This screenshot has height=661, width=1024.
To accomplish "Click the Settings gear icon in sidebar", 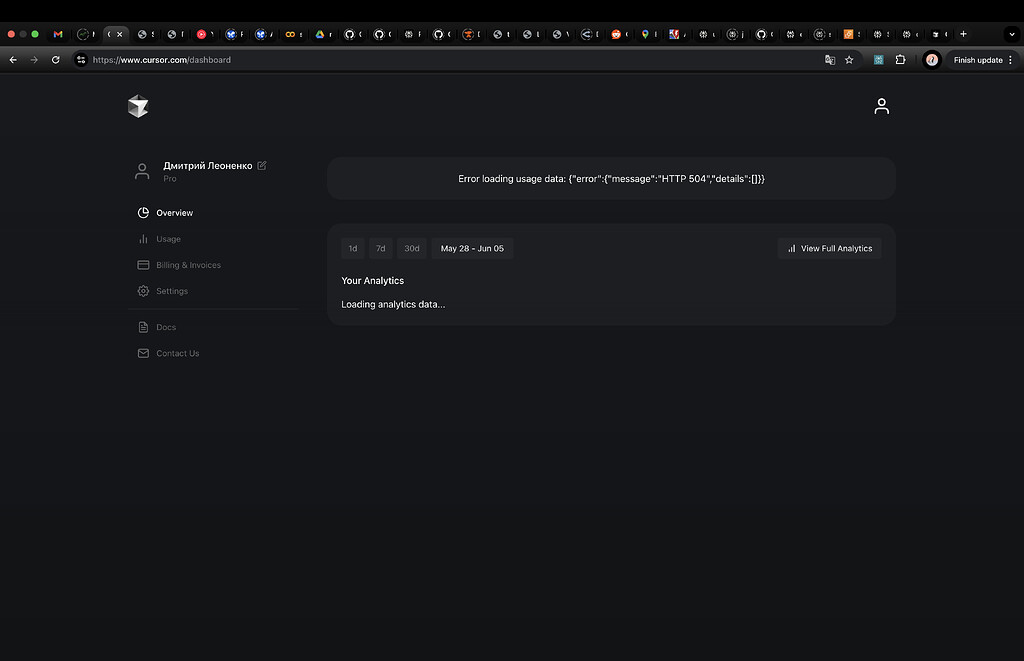I will [143, 291].
